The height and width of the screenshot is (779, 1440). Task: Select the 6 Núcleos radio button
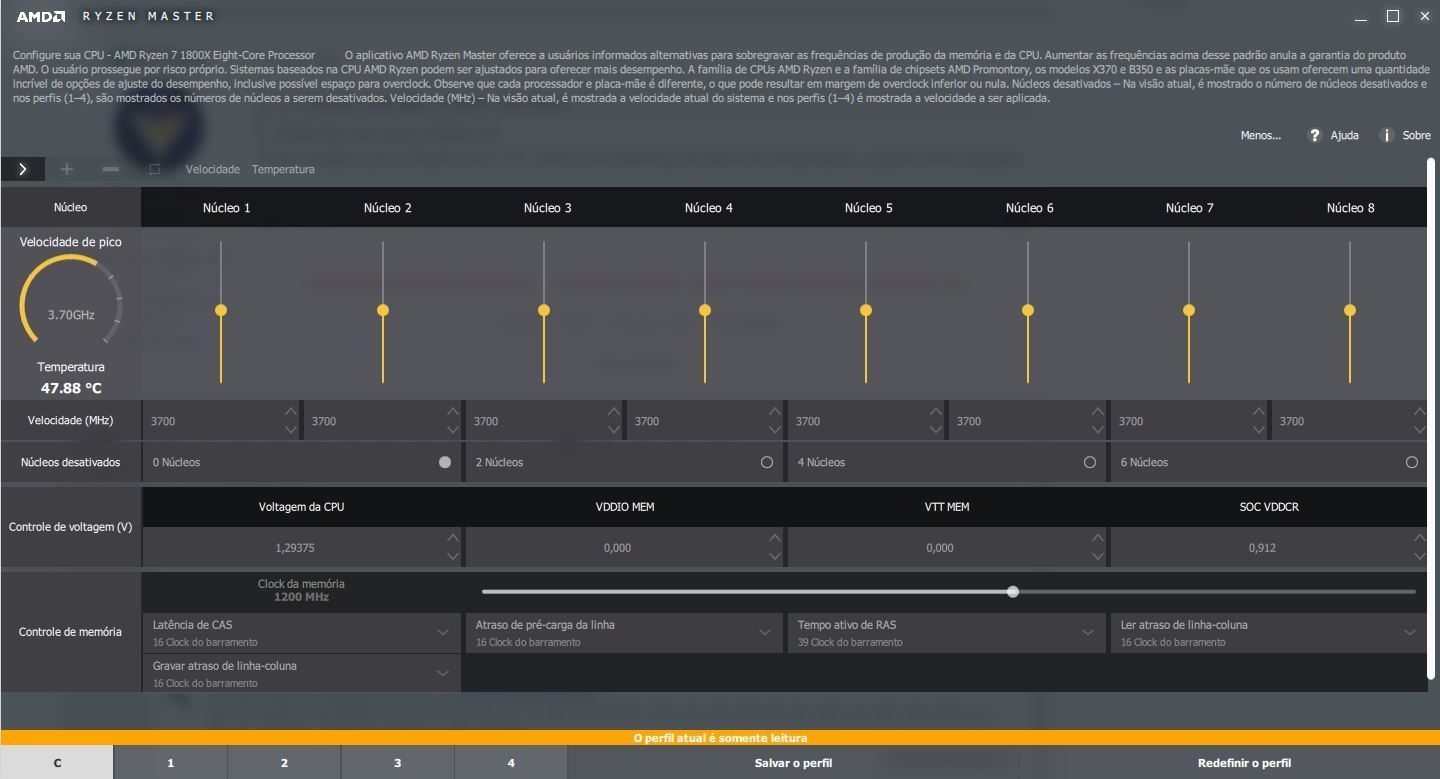click(x=1412, y=462)
